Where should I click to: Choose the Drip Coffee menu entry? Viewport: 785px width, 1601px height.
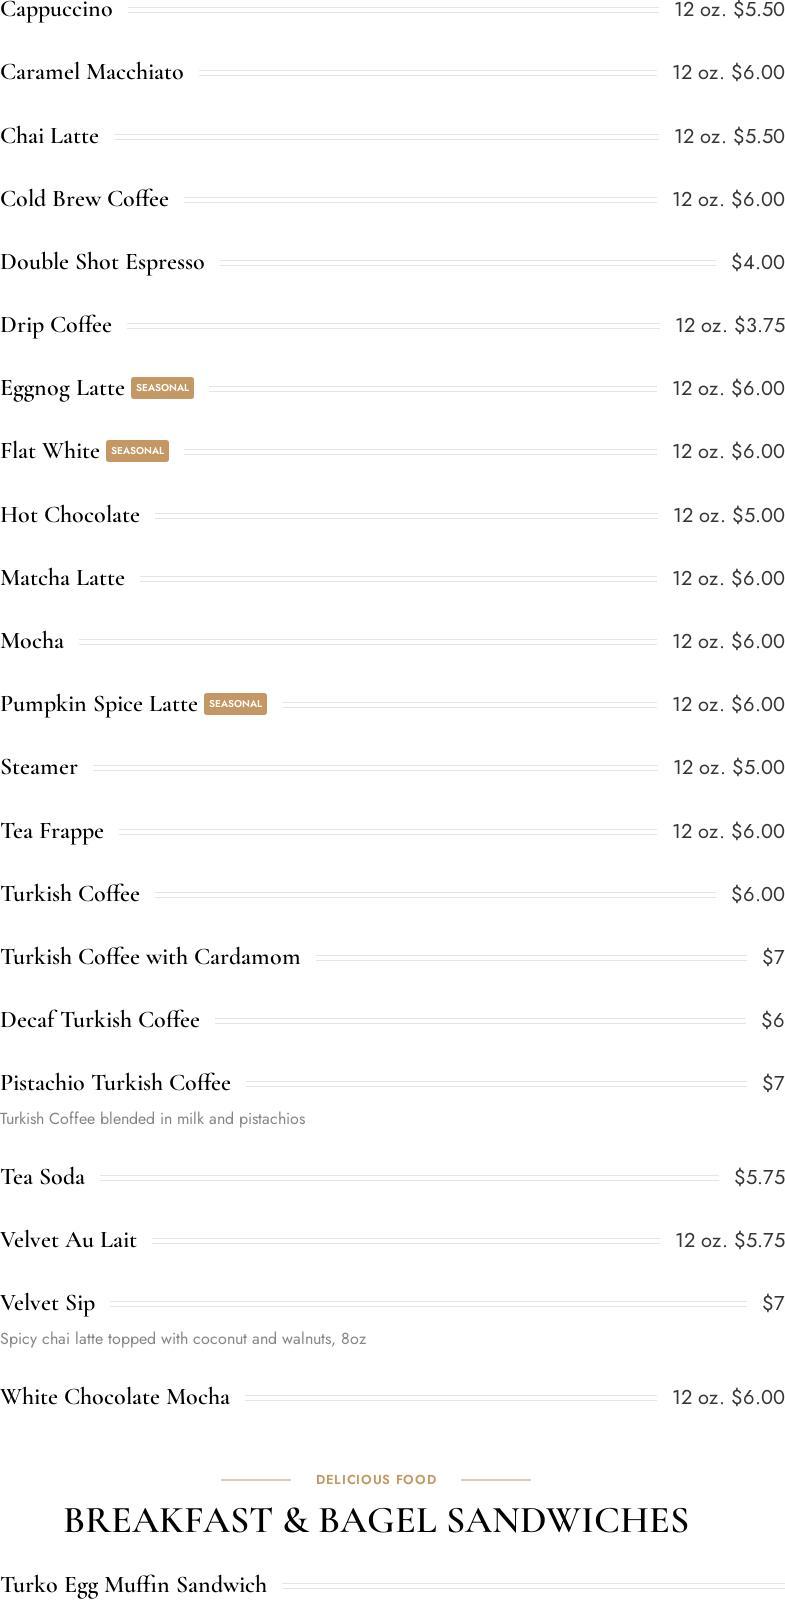(x=56, y=325)
